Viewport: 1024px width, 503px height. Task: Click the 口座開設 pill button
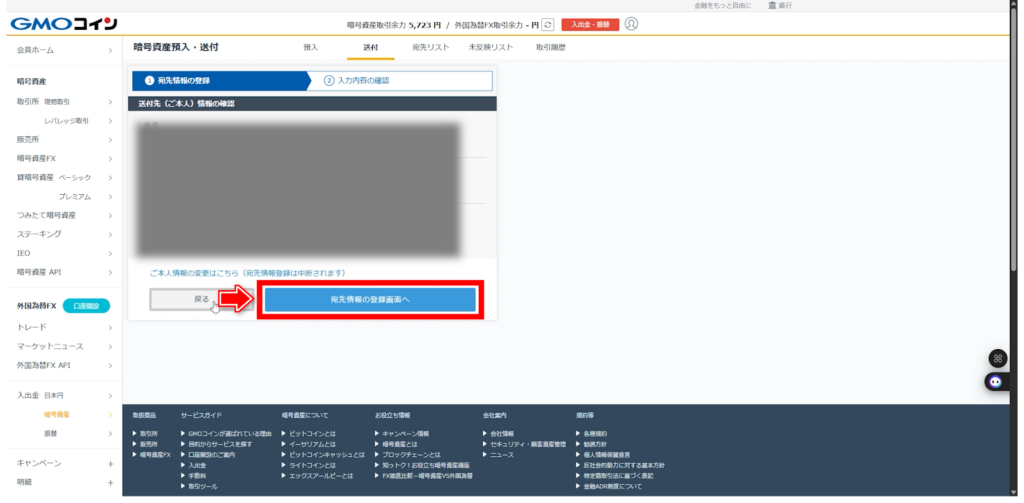(x=85, y=306)
